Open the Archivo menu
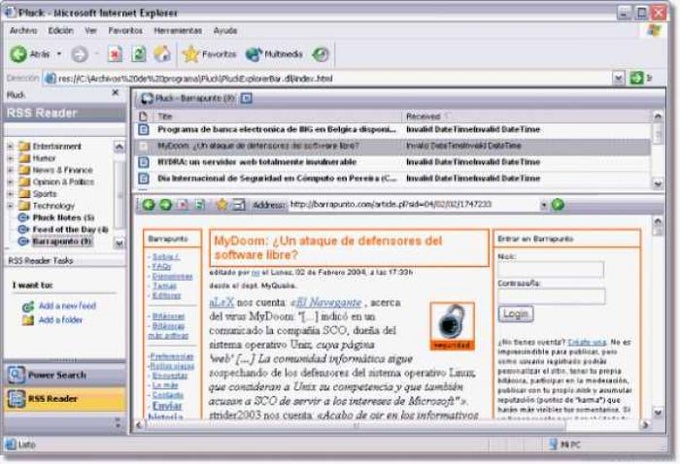 23,30
